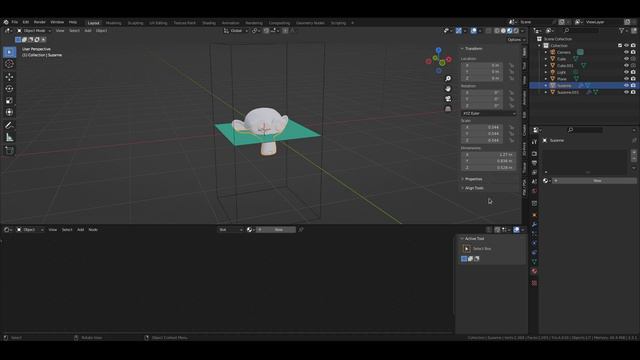Viewport: 640px width, 360px height.
Task: Select Suzanne.001 in the outliner
Action: click(568, 92)
